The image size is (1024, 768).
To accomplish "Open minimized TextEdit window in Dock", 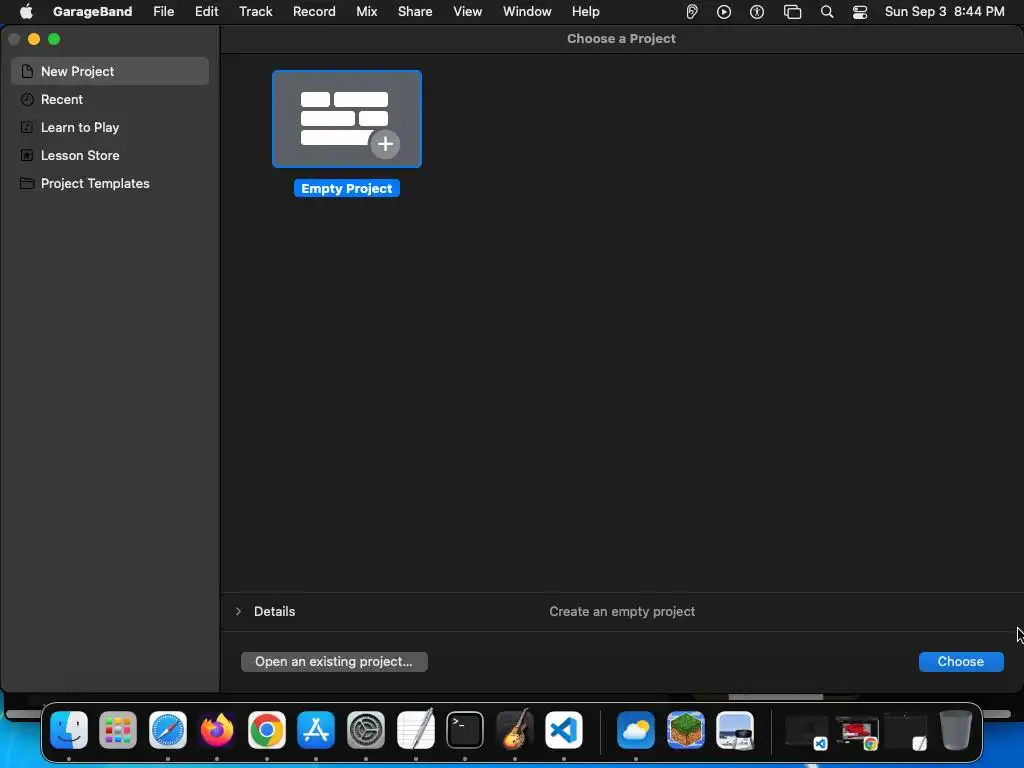I will click(906, 732).
